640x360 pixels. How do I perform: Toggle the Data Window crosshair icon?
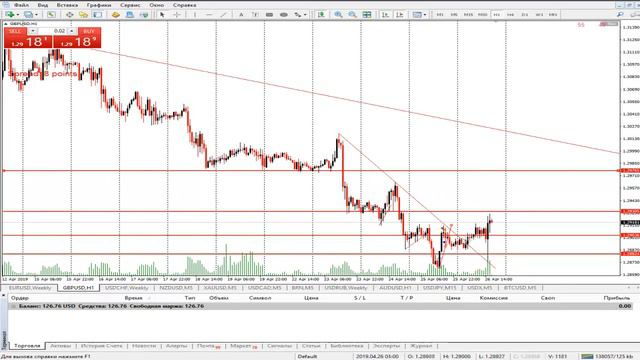coord(70,15)
